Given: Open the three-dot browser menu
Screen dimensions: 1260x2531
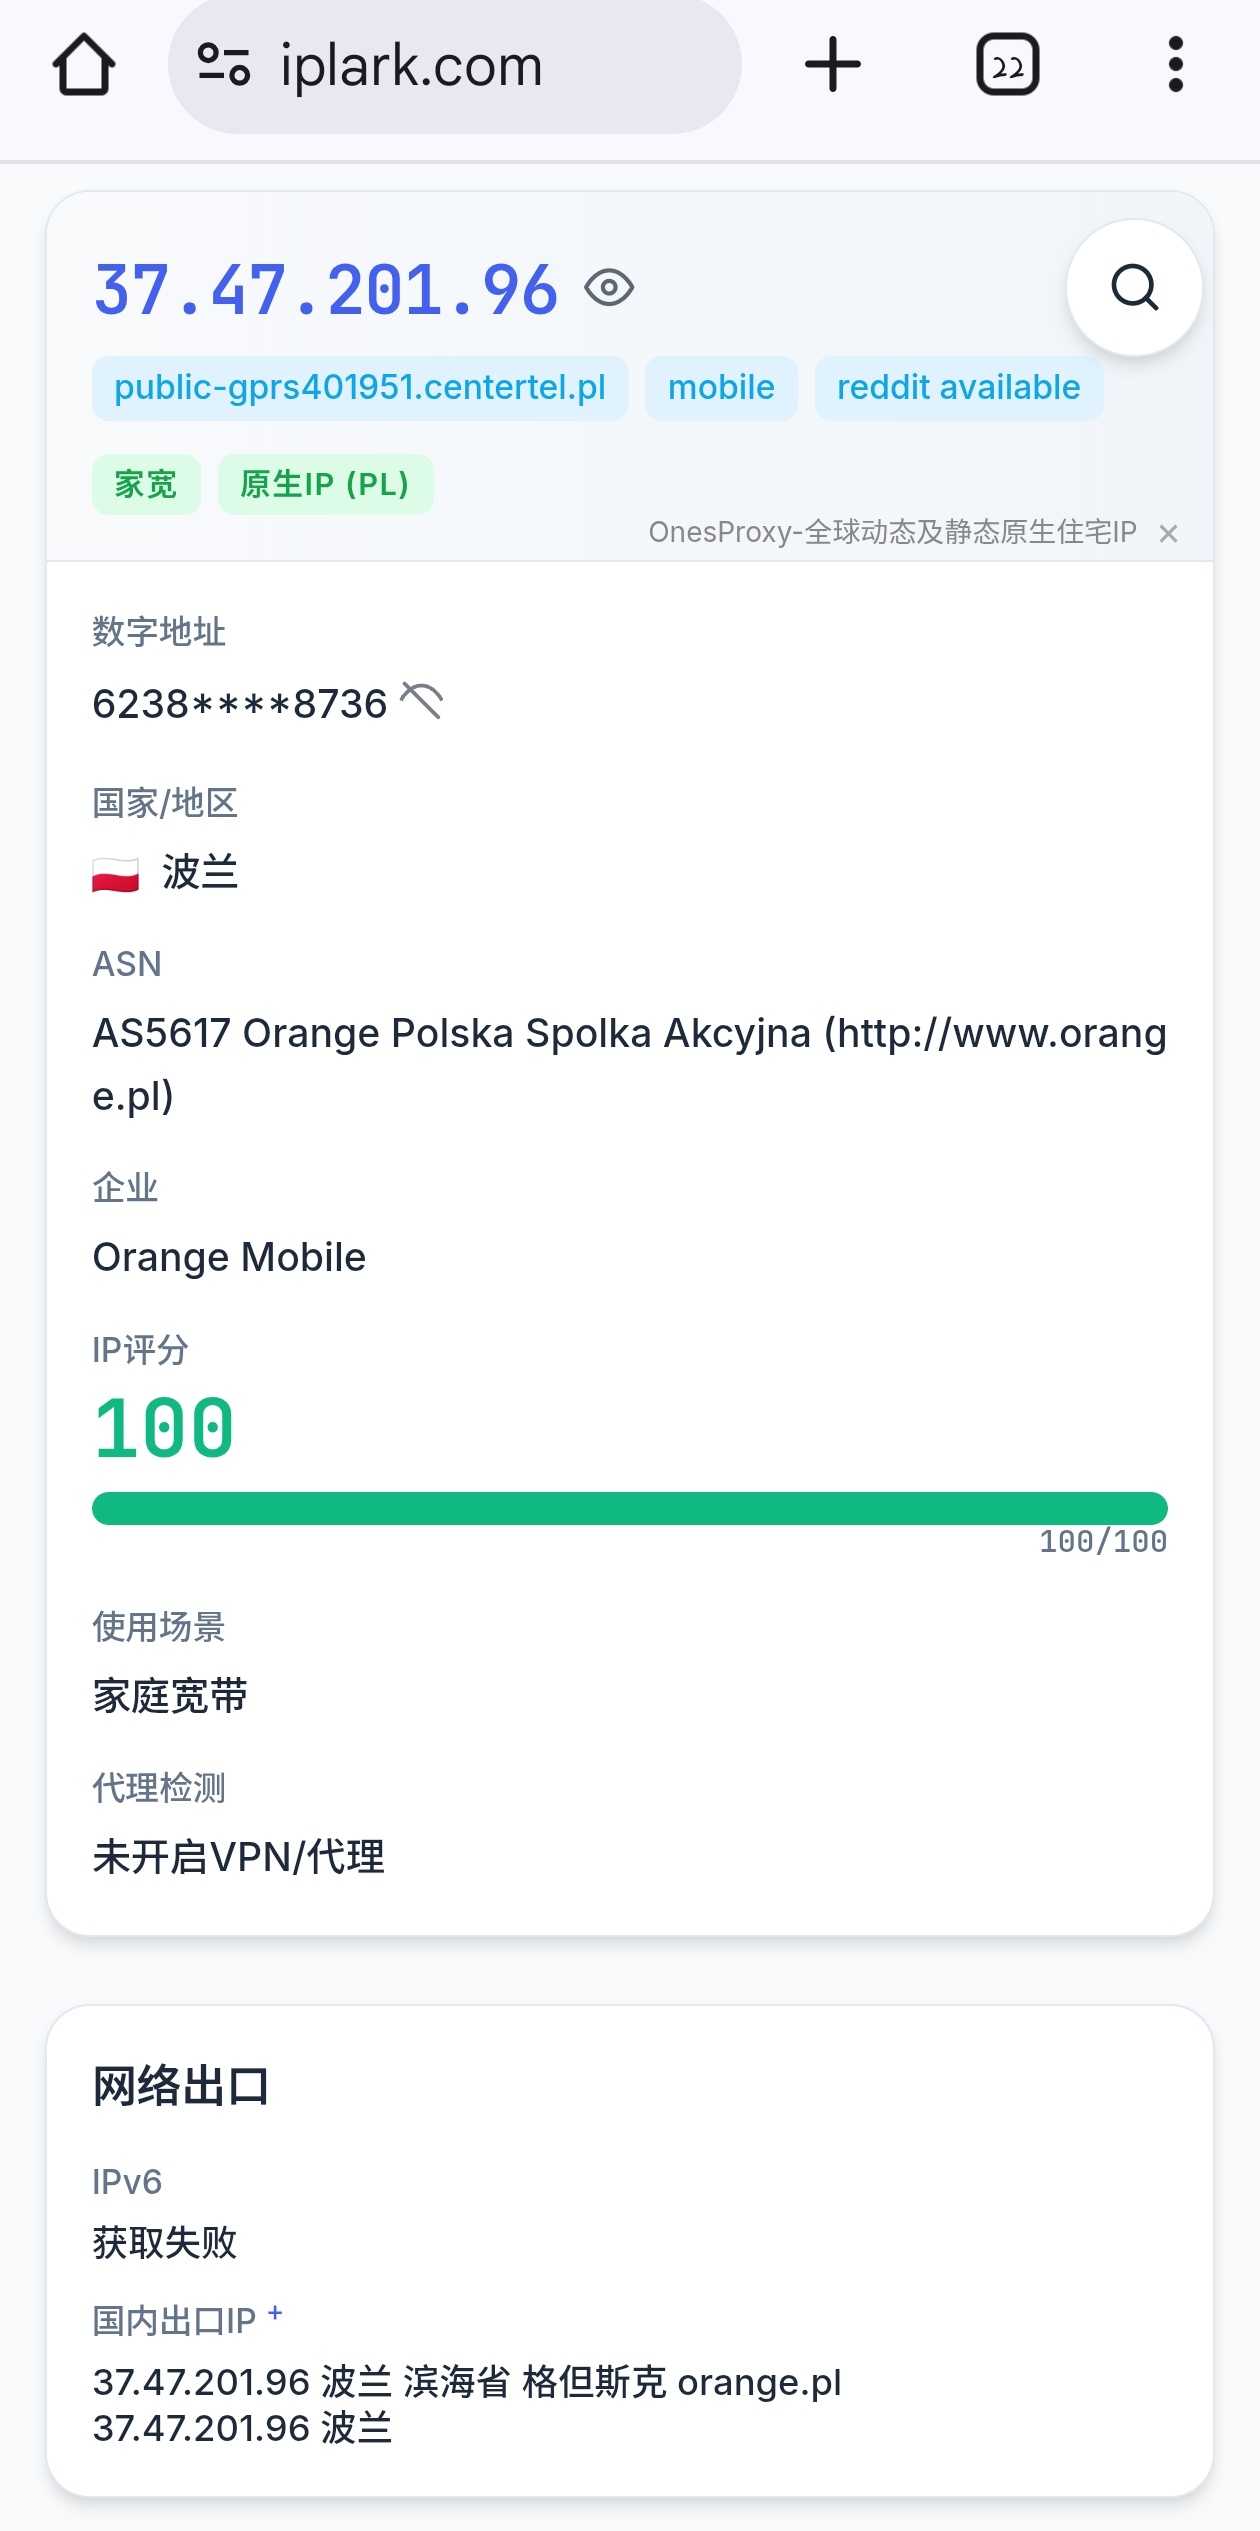Looking at the screenshot, I should pyautogui.click(x=1175, y=66).
